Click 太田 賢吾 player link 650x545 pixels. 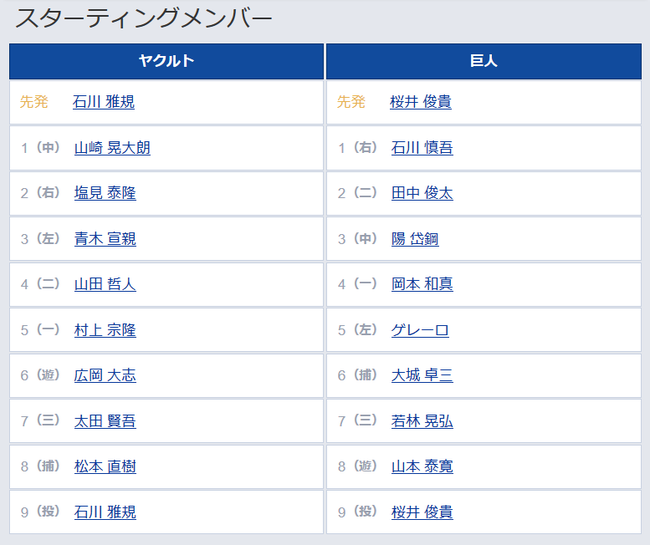[x=105, y=421]
